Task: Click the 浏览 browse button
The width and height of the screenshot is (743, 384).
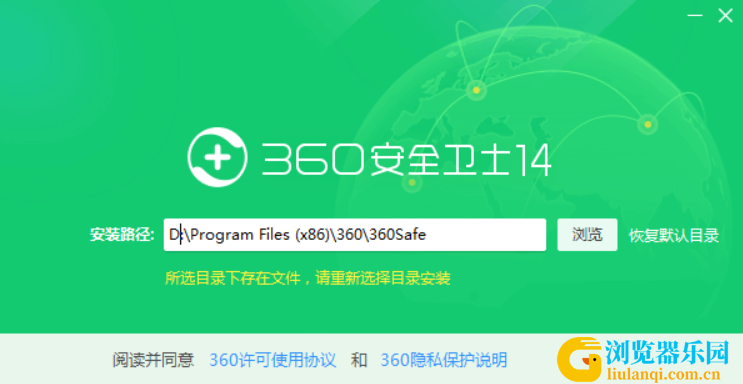Action: tap(587, 235)
